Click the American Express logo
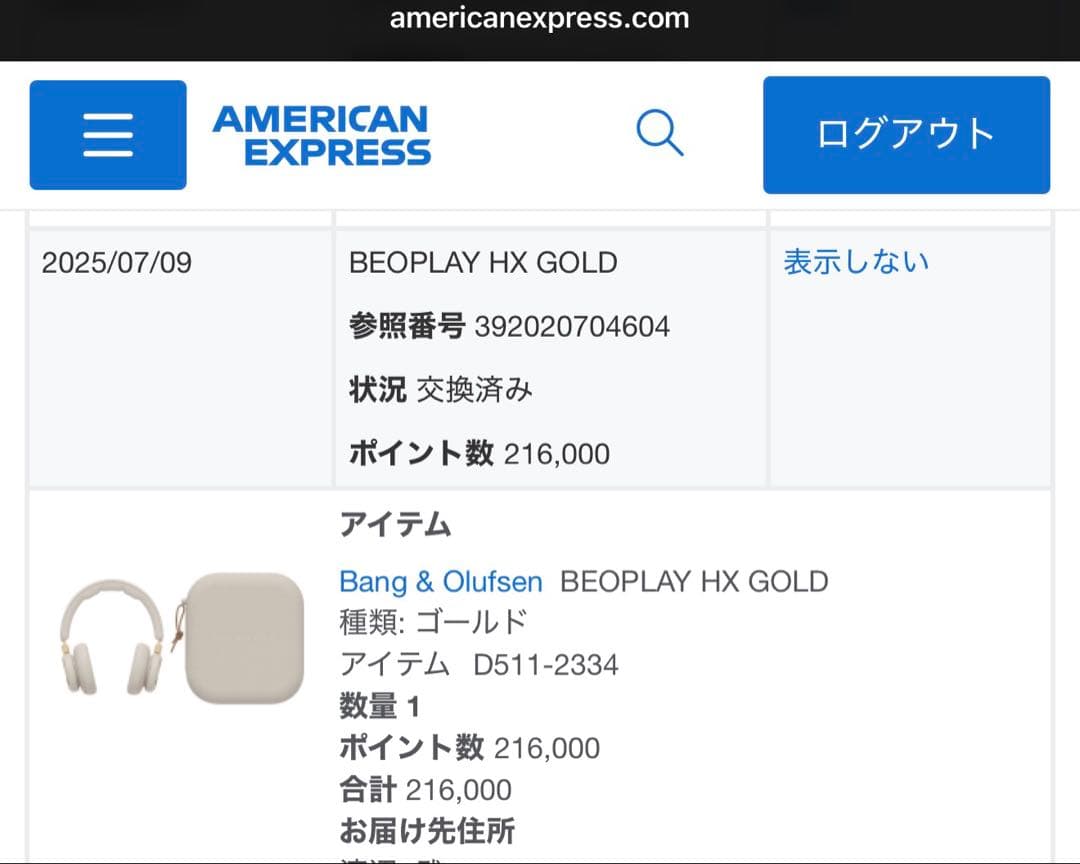This screenshot has height=864, width=1080. point(318,134)
